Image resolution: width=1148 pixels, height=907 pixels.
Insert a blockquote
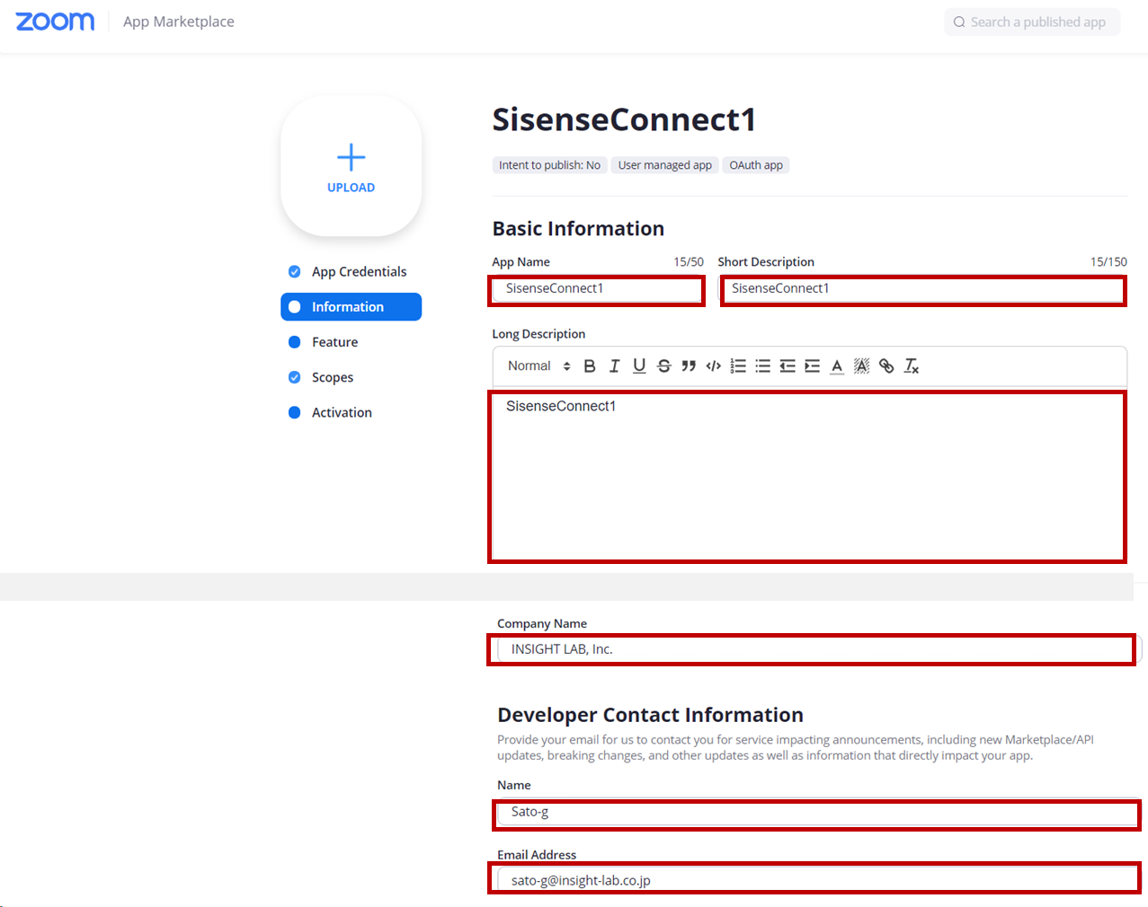click(688, 366)
